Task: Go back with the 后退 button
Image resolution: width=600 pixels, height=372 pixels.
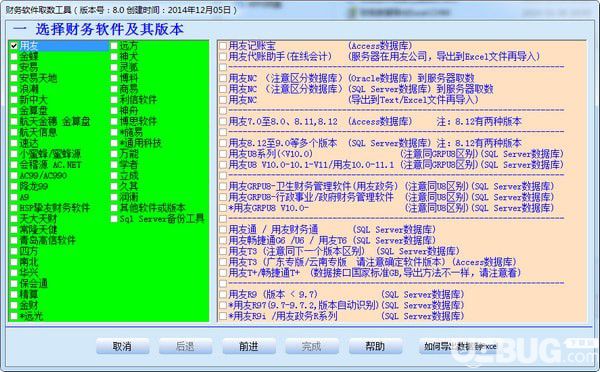Action: click(186, 346)
